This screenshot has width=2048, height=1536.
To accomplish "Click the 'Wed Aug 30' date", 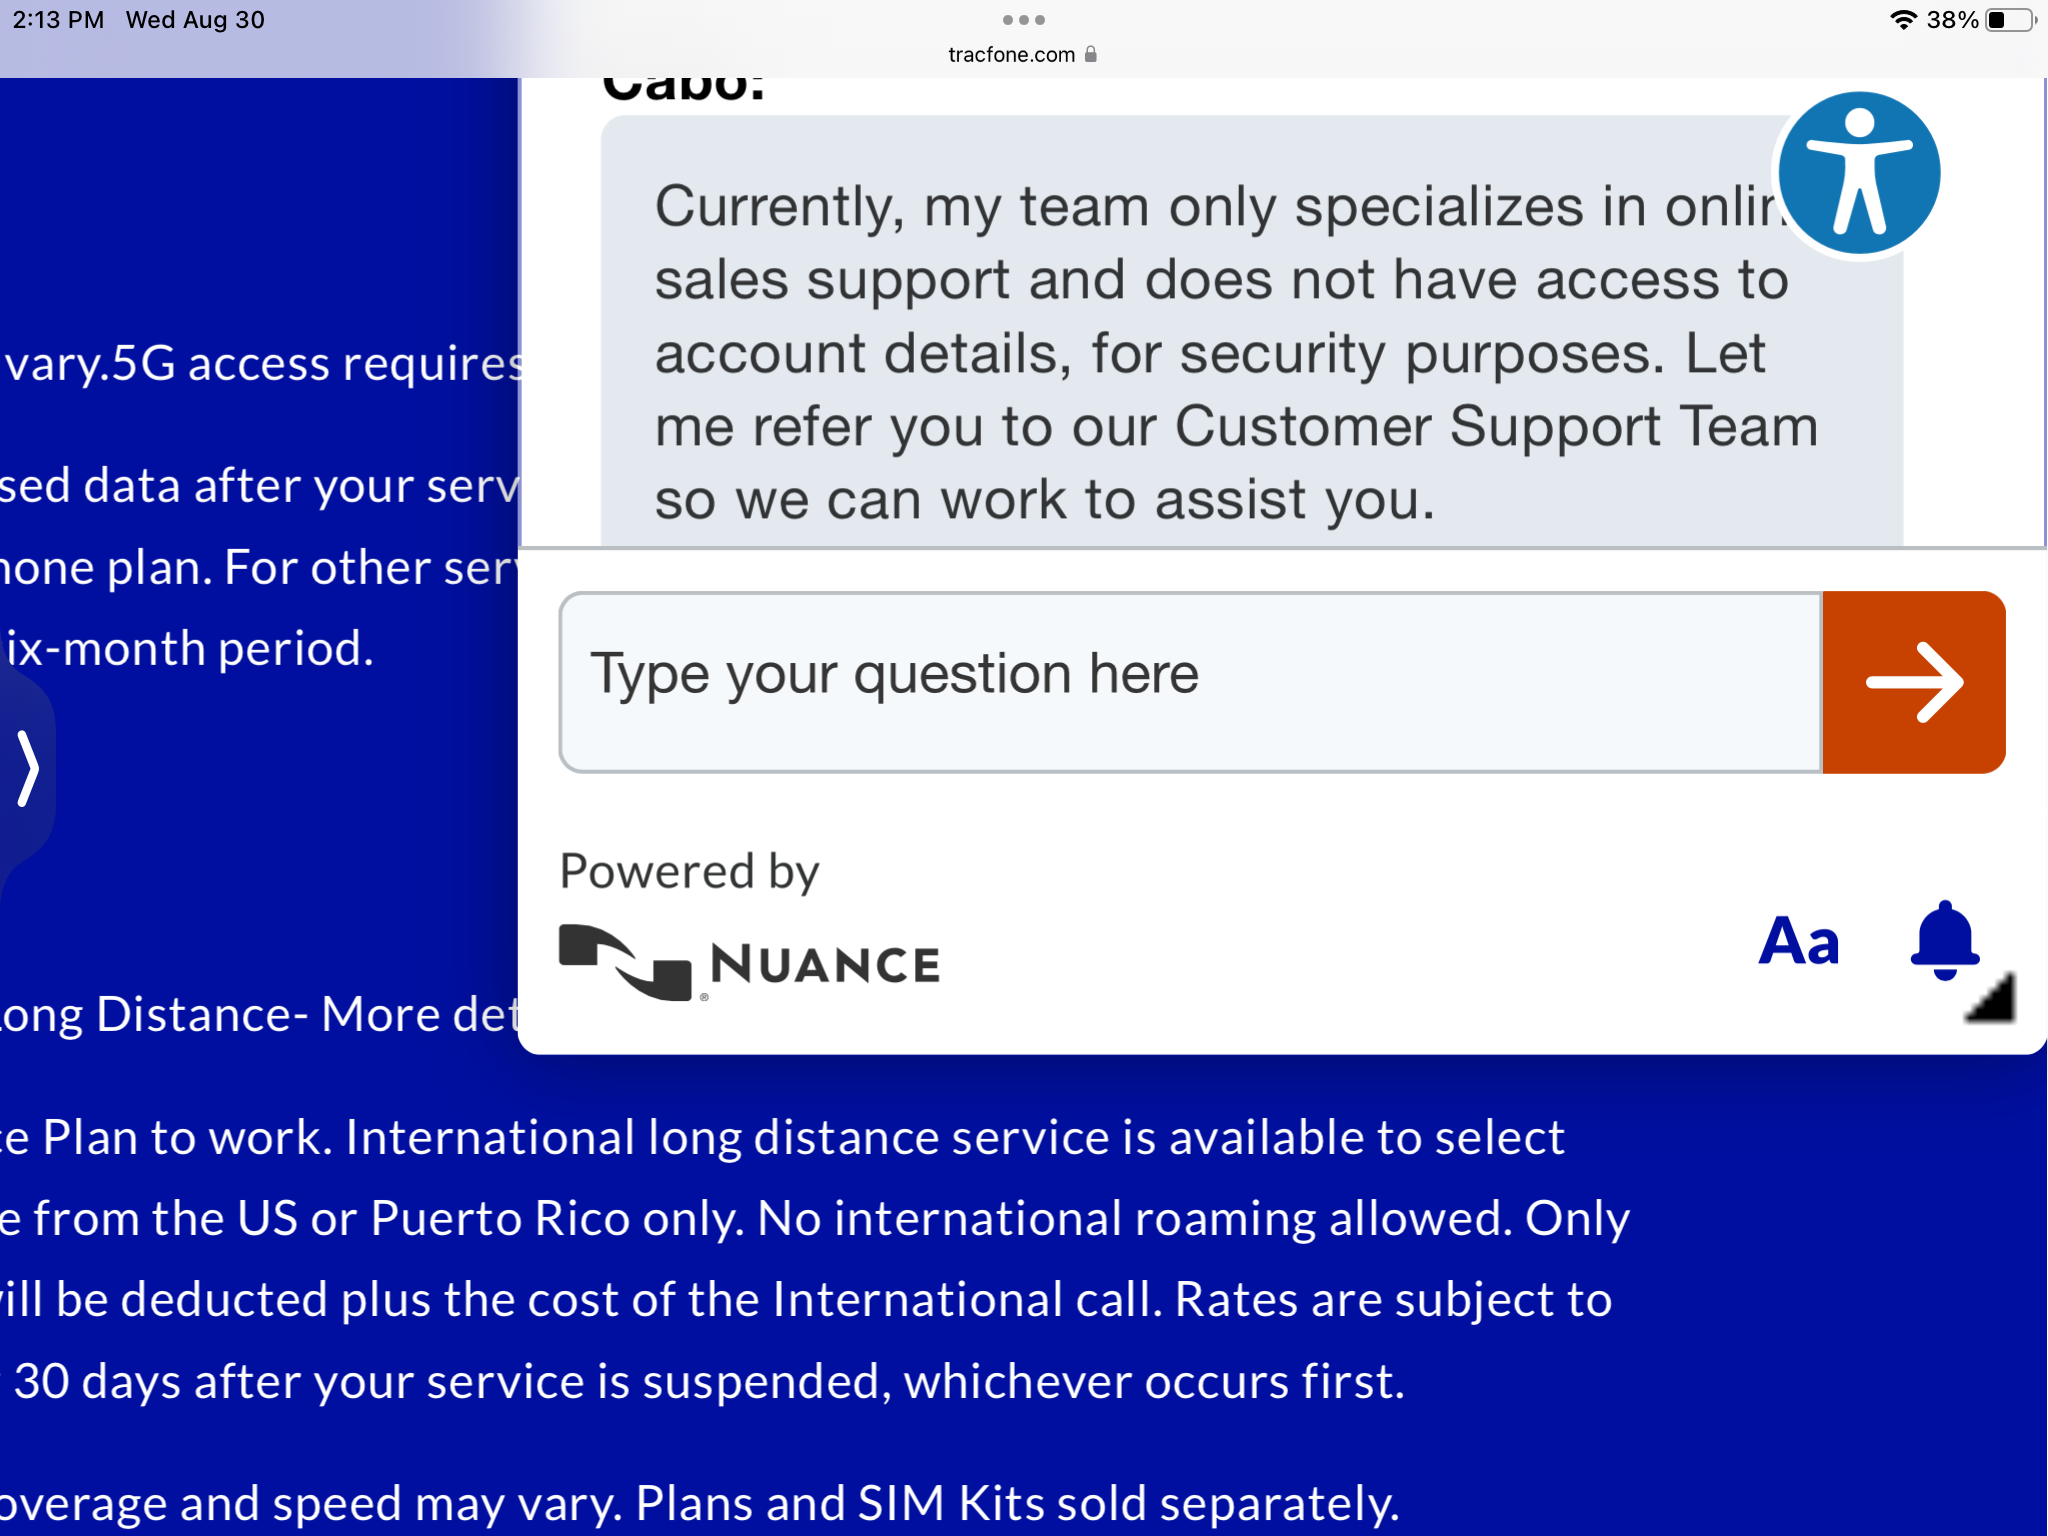I will tap(195, 20).
